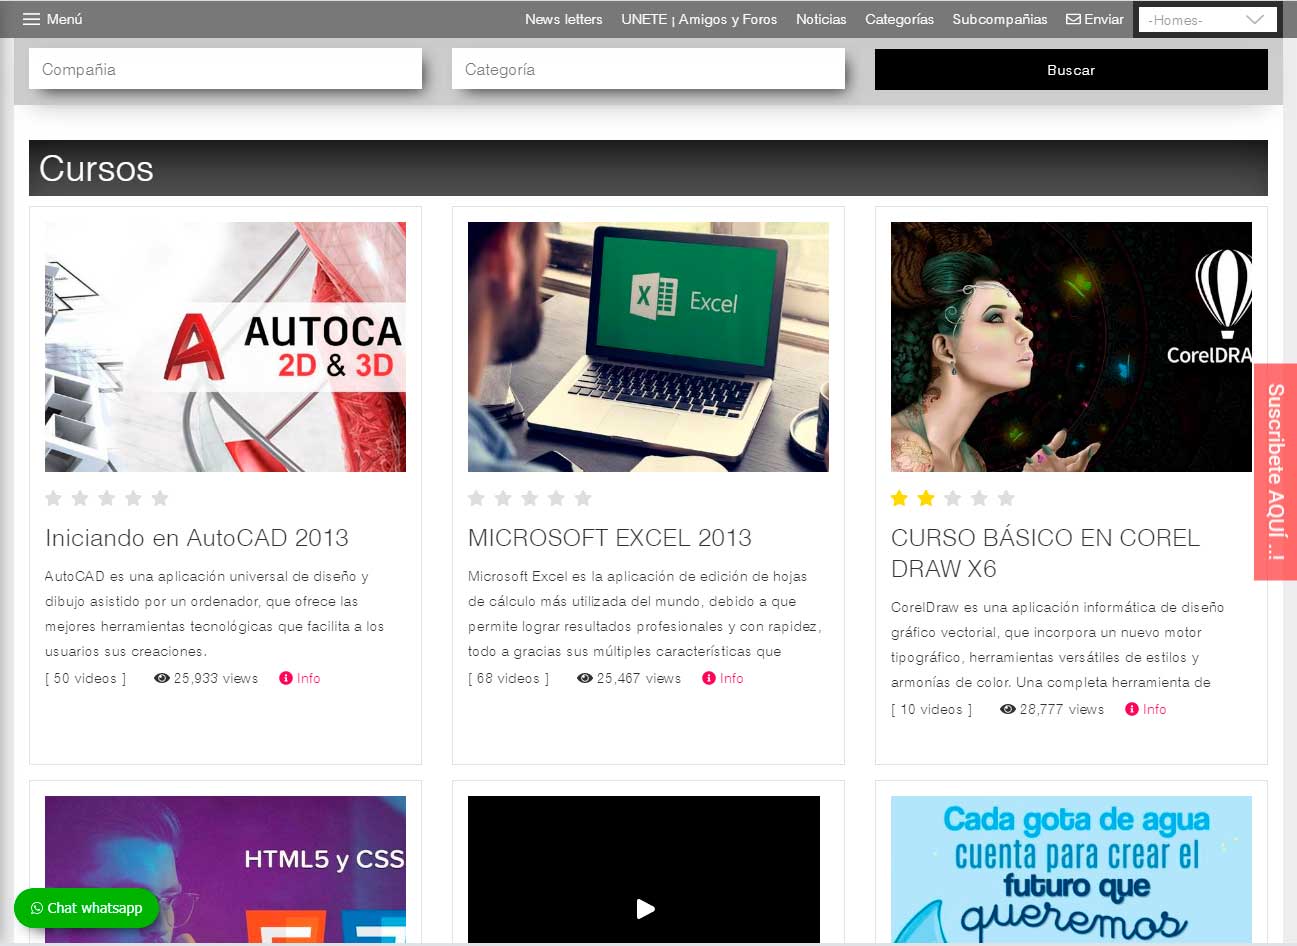
Task: Click the Info icon under Excel course
Action: 709,678
